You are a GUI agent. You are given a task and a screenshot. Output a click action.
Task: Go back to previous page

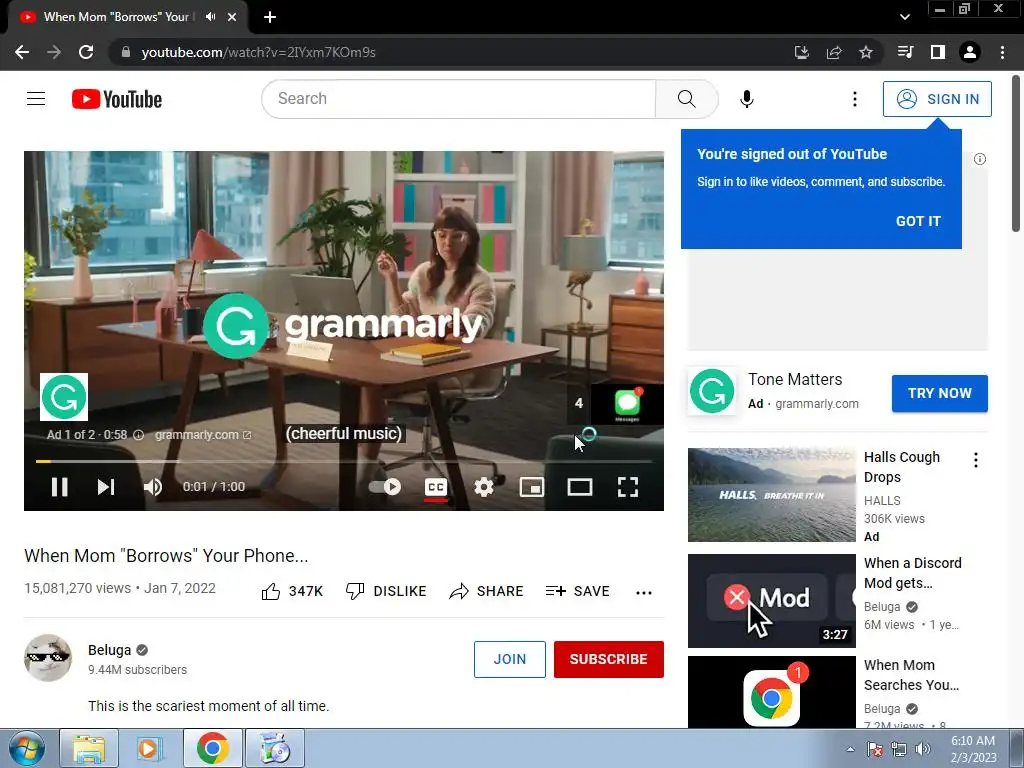click(x=22, y=52)
